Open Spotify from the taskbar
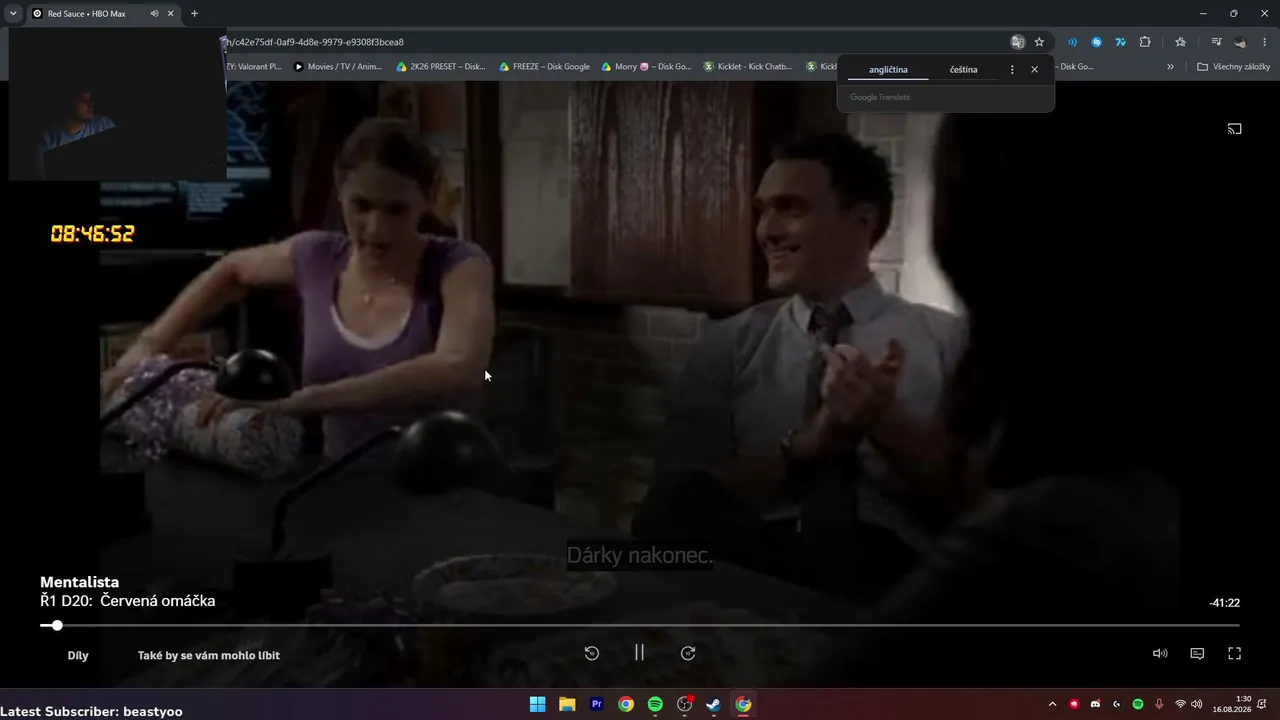1280x720 pixels. pyautogui.click(x=655, y=704)
